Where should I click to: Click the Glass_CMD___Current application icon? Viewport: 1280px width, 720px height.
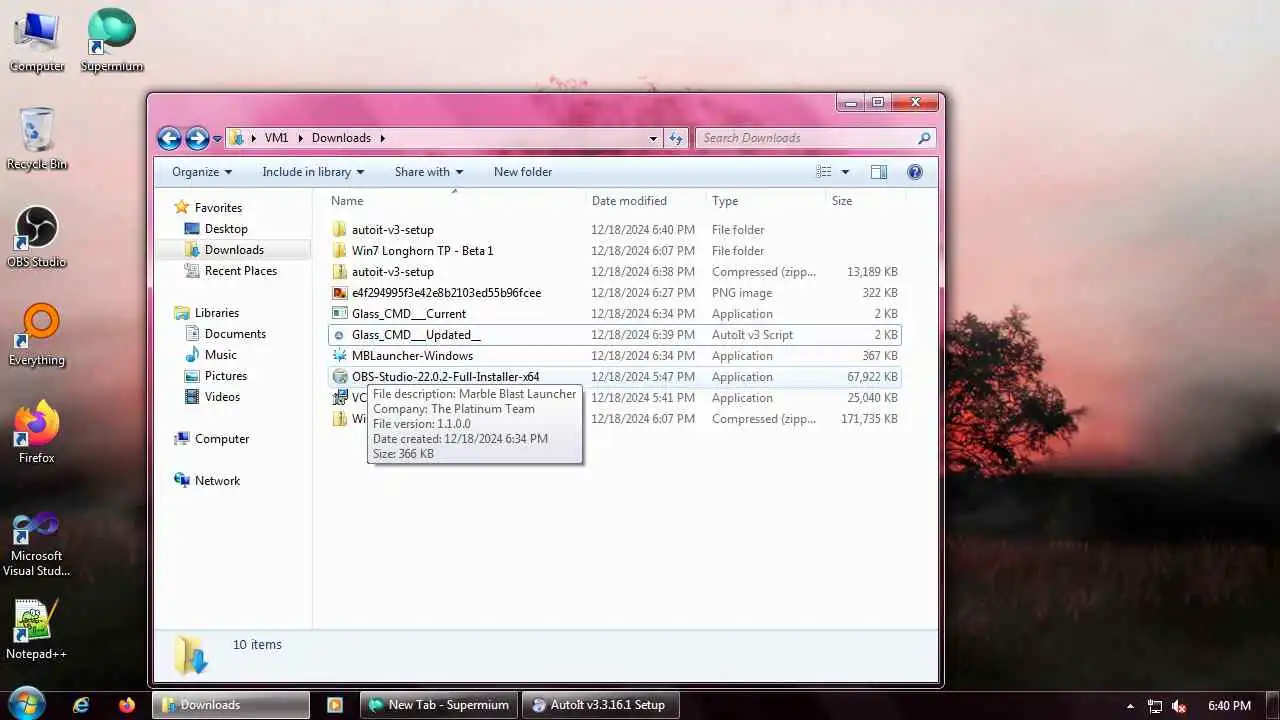click(340, 314)
